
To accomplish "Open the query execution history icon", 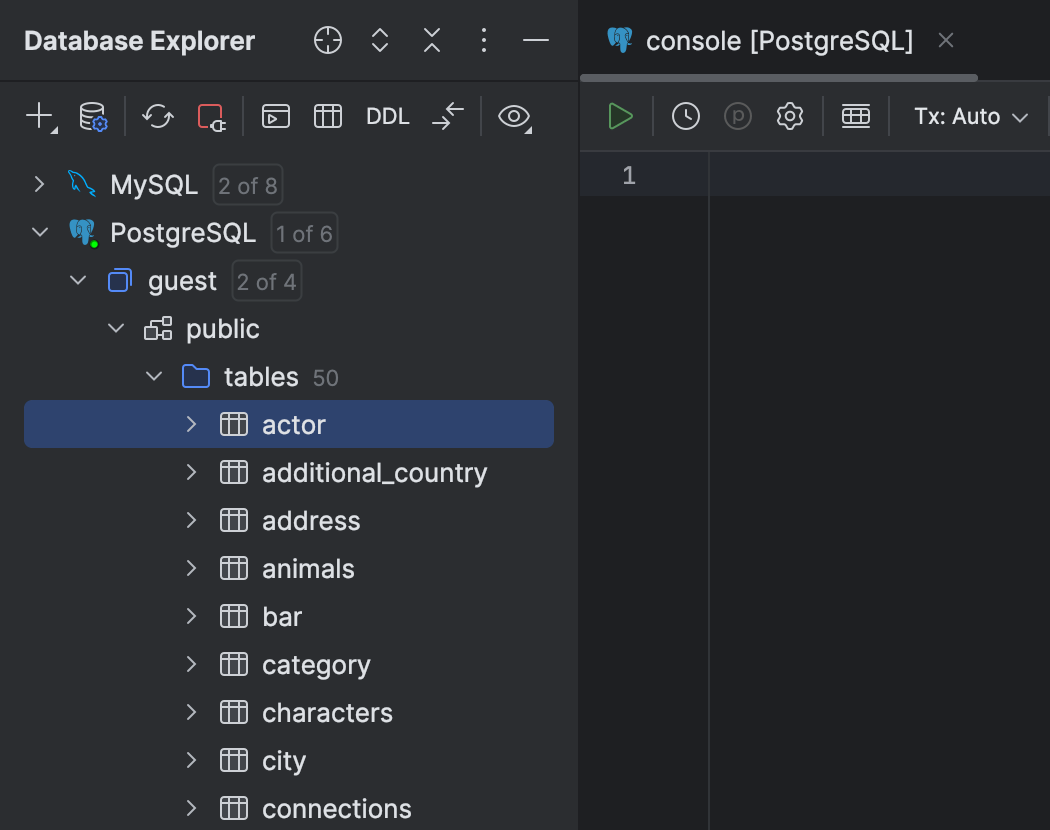I will point(685,116).
